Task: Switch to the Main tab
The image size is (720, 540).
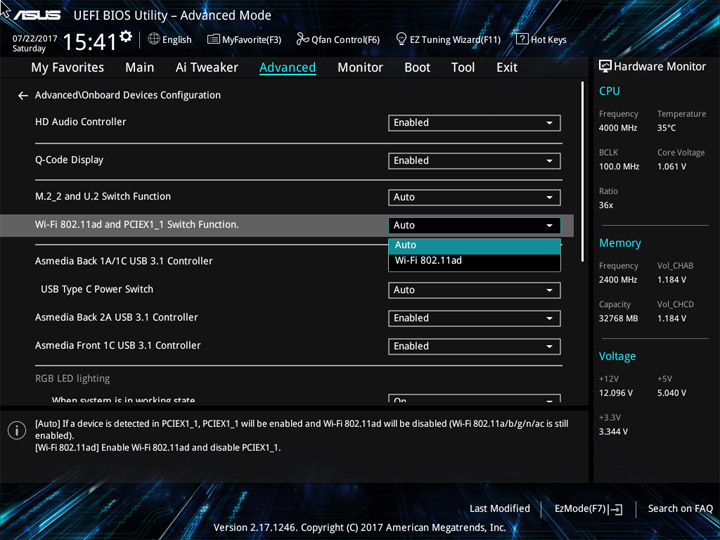Action: 140,68
